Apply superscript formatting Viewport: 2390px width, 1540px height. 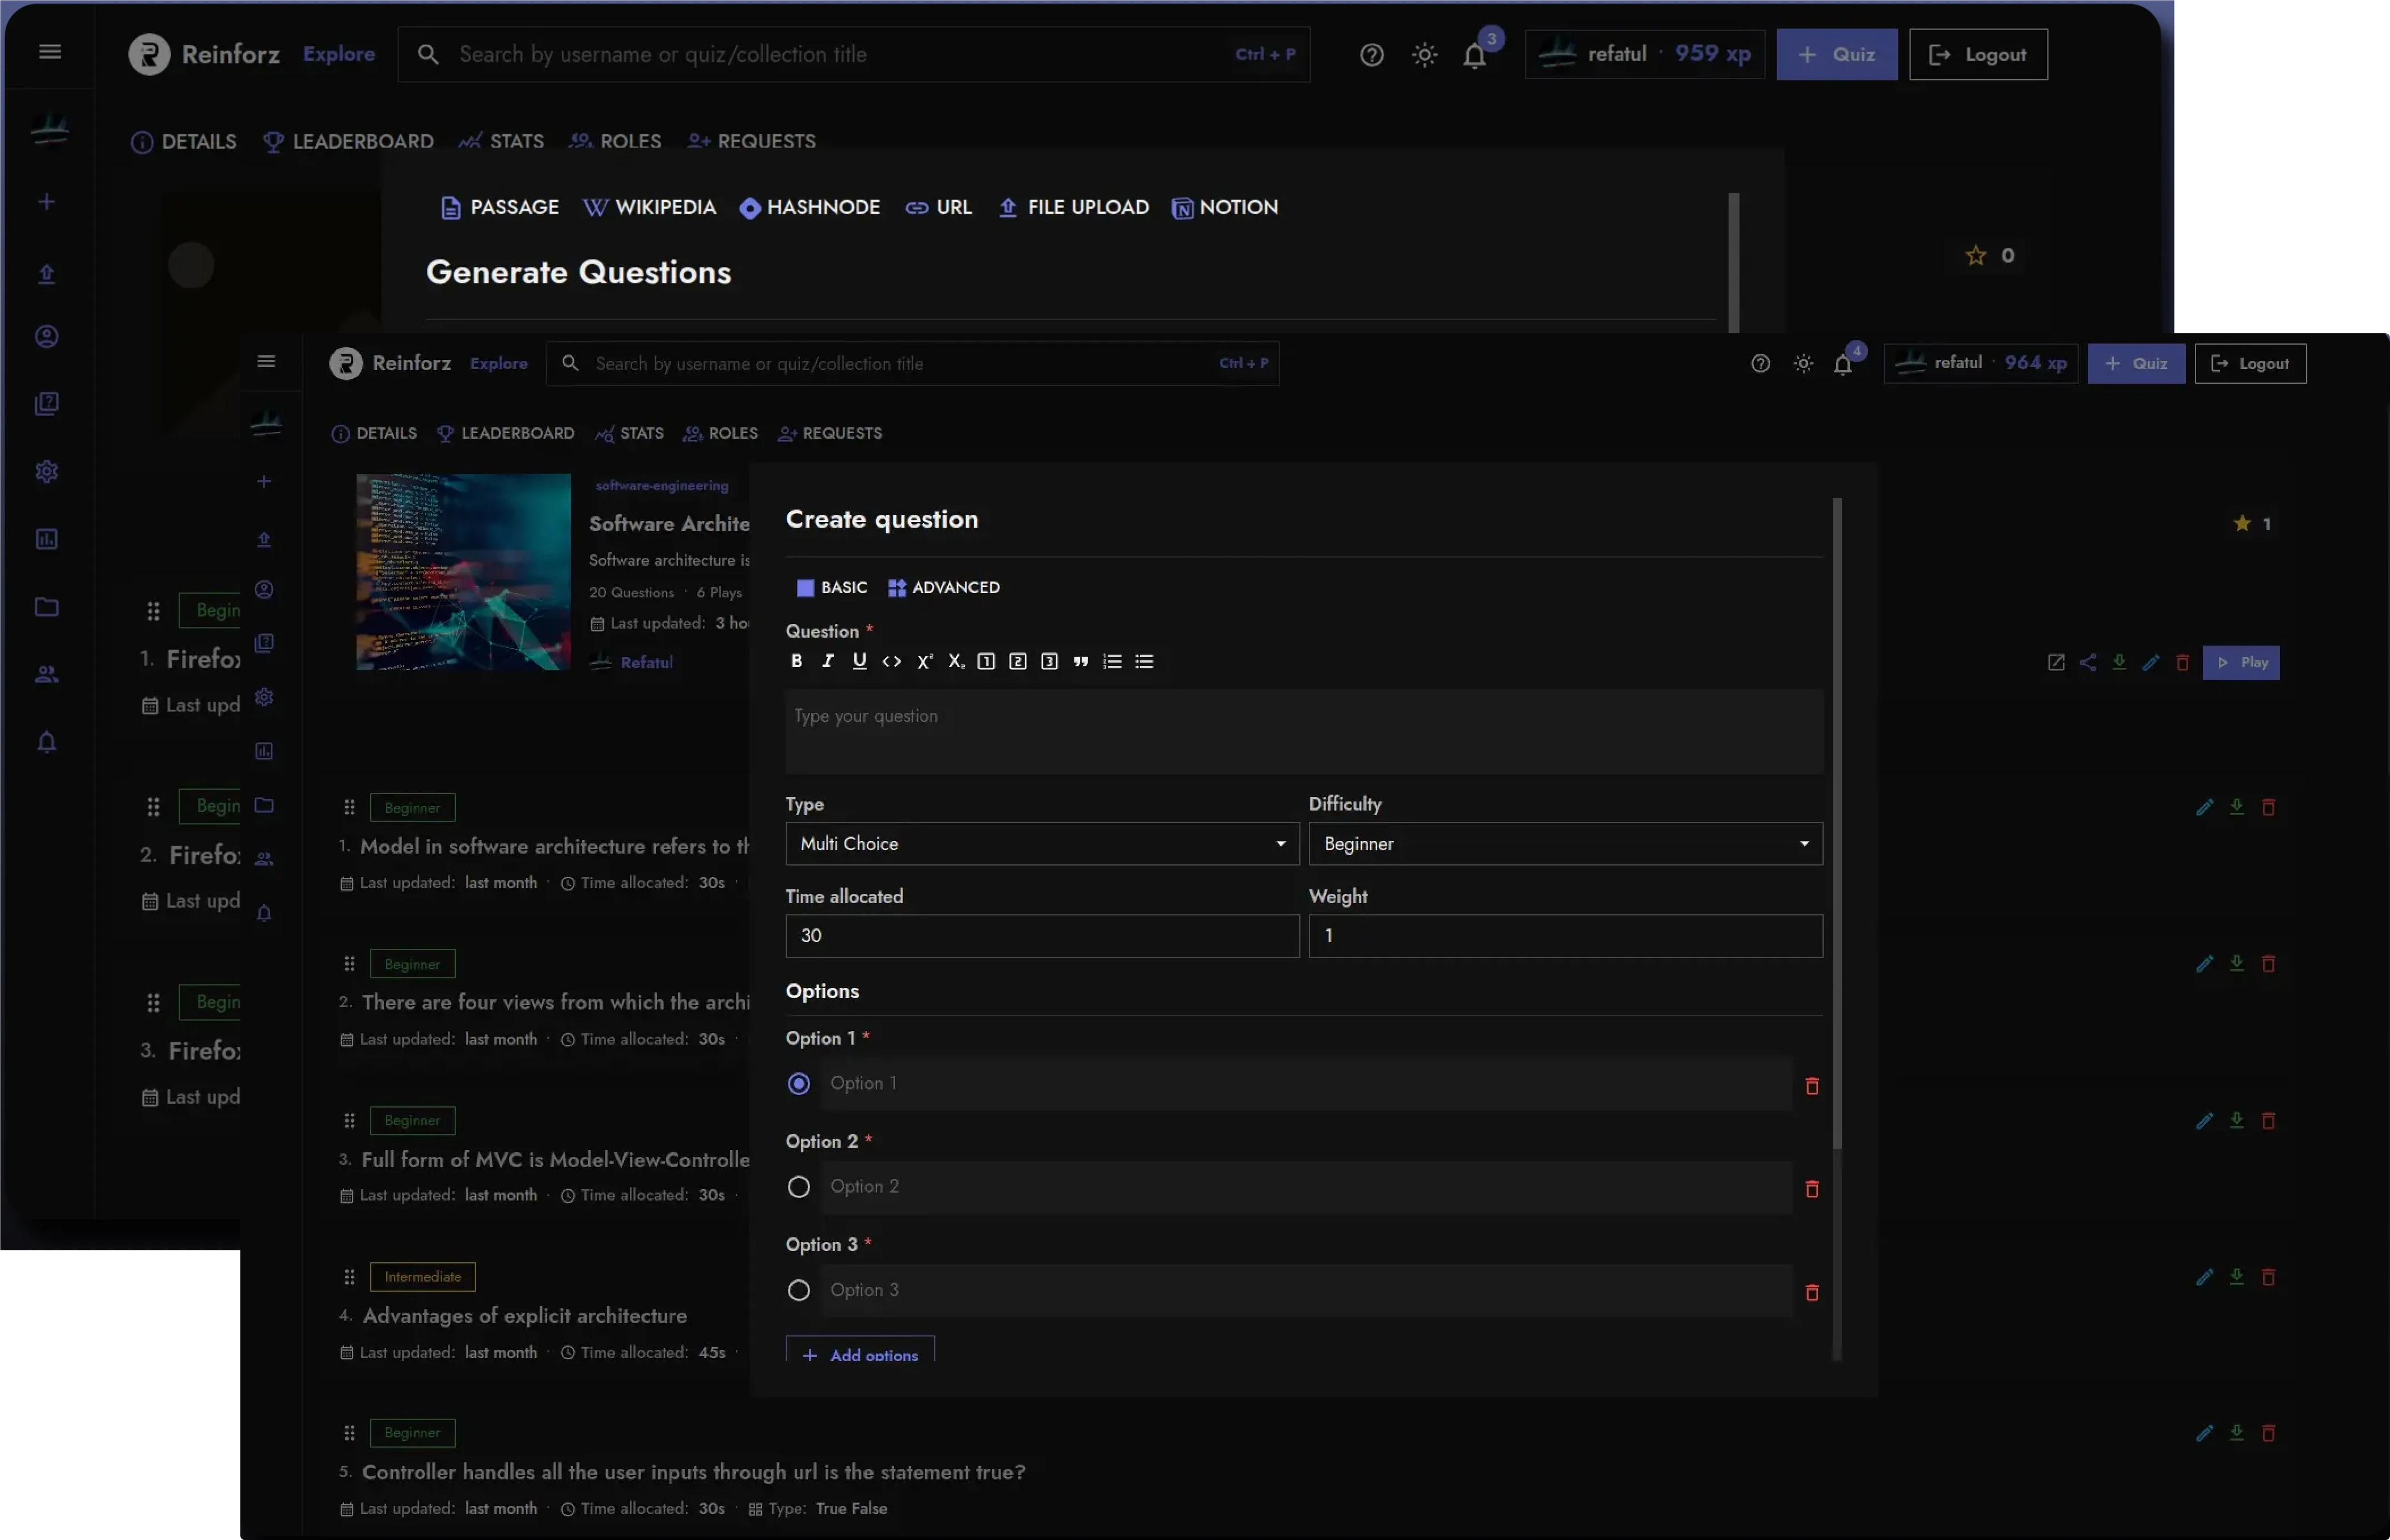[x=924, y=661]
